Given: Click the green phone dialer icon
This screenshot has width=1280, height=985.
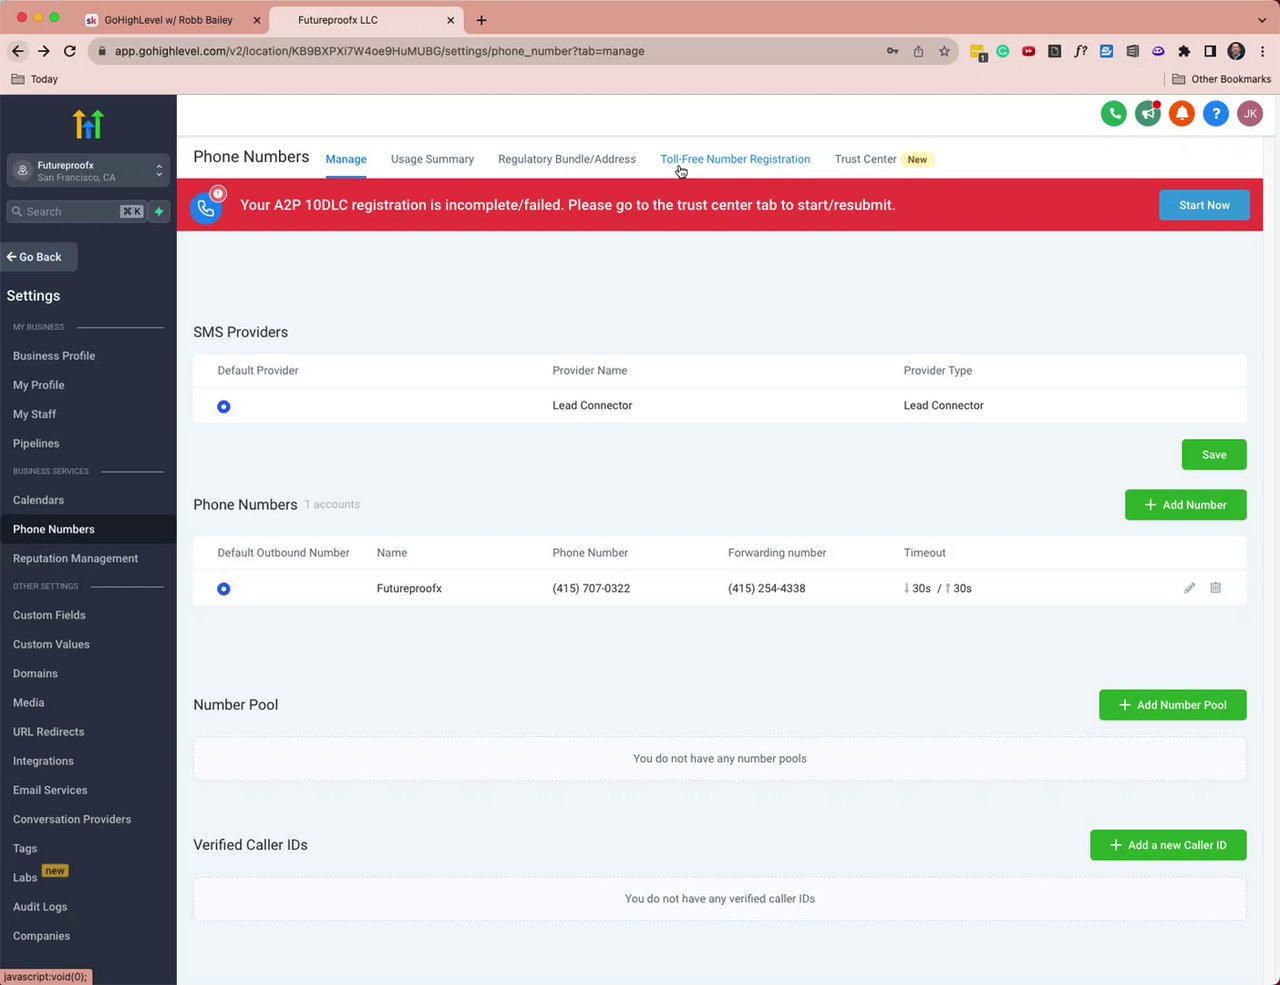Looking at the screenshot, I should point(1113,114).
